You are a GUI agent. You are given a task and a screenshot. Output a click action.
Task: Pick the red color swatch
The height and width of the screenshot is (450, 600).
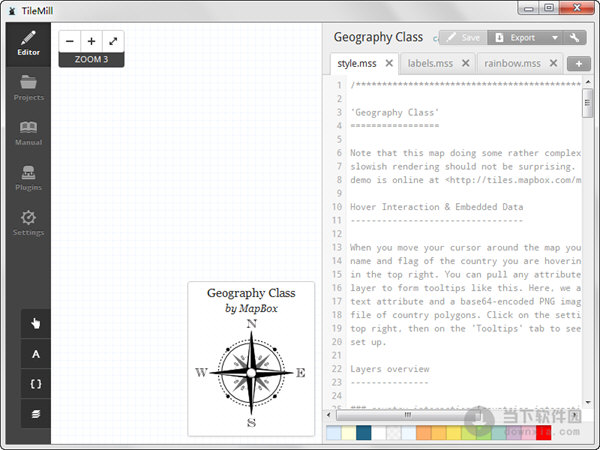point(543,433)
